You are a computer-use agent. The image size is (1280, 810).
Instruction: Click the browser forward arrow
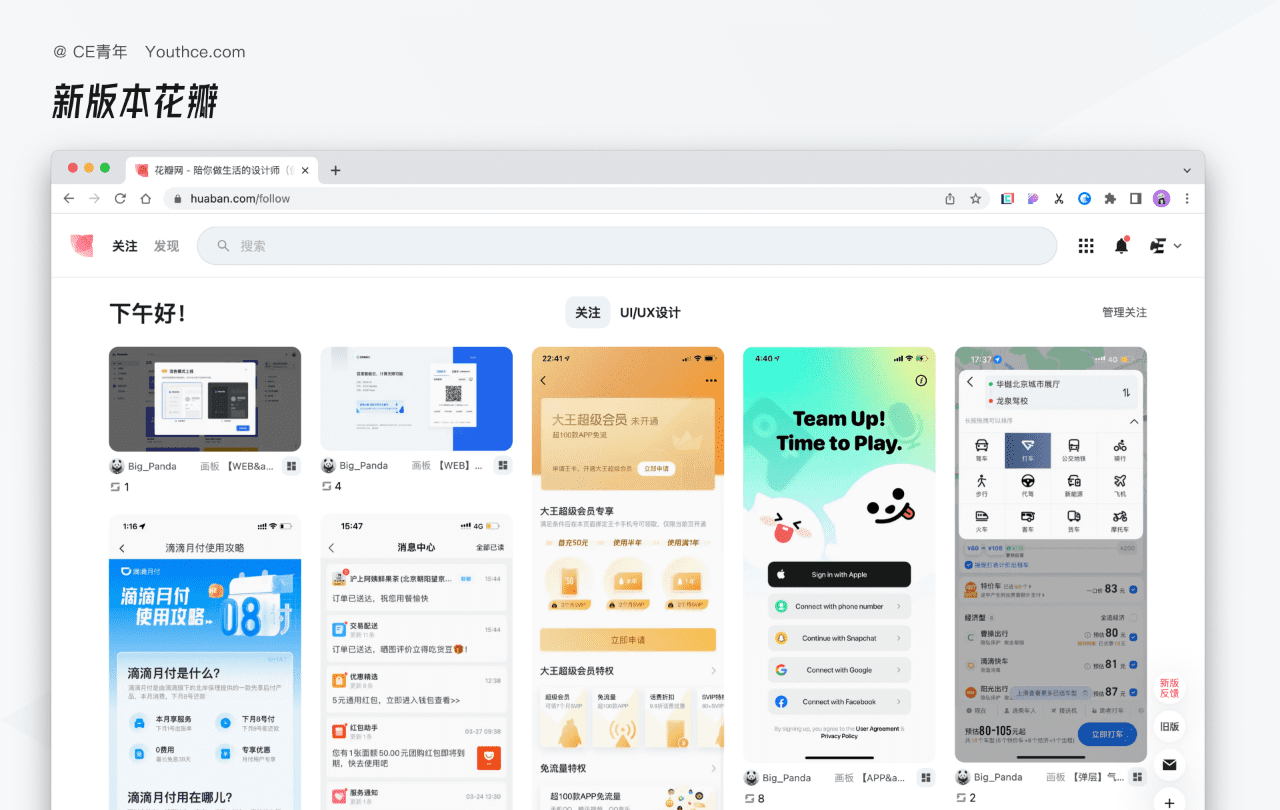pos(95,199)
